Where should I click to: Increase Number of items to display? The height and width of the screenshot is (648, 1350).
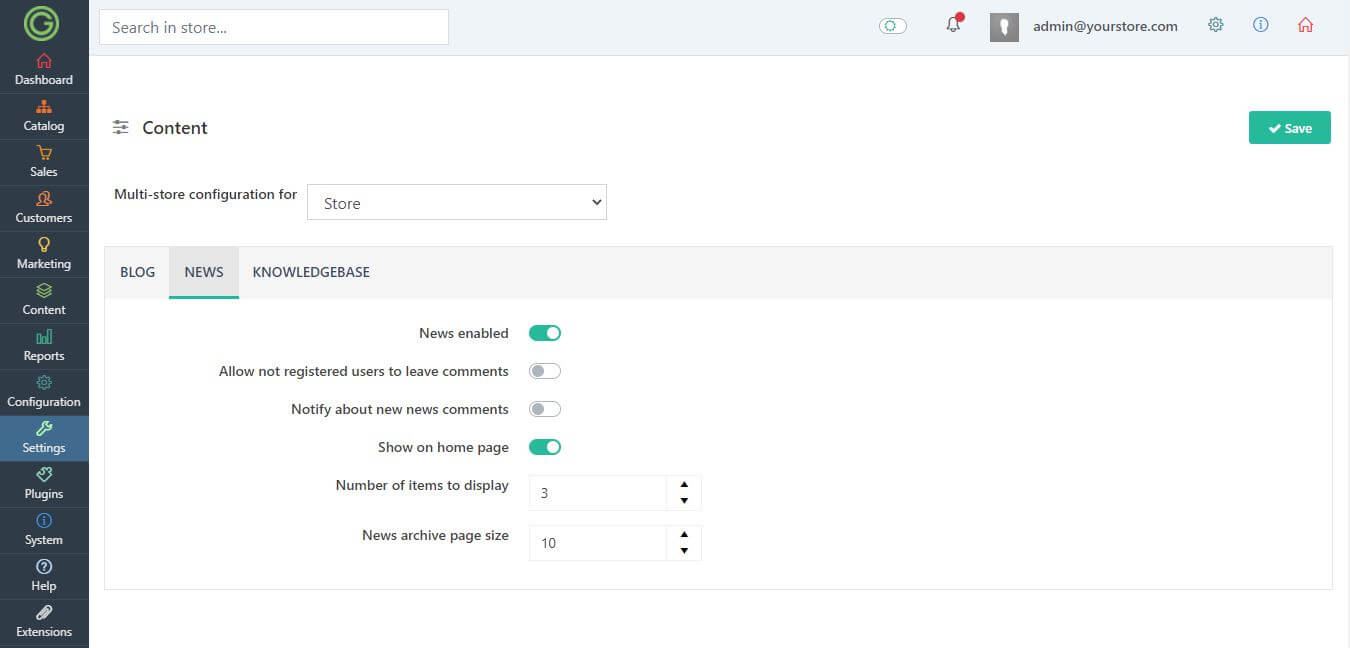coord(684,484)
